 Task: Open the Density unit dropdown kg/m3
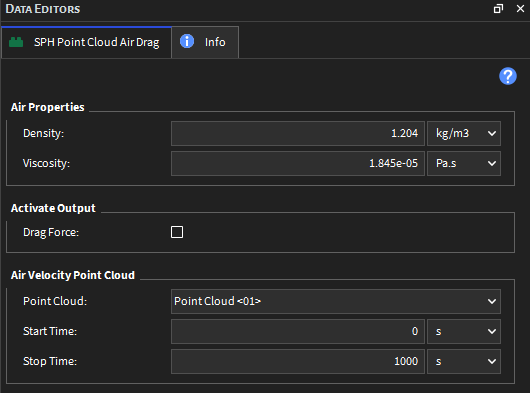464,133
